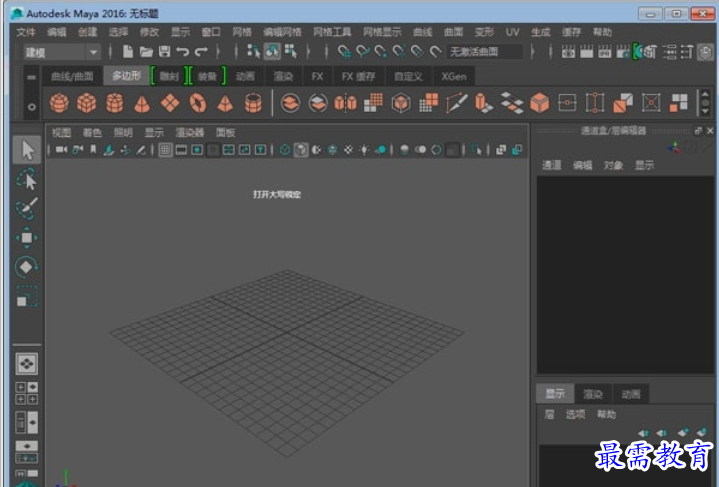Toggle the film gate display
The image size is (719, 487).
[x=181, y=150]
